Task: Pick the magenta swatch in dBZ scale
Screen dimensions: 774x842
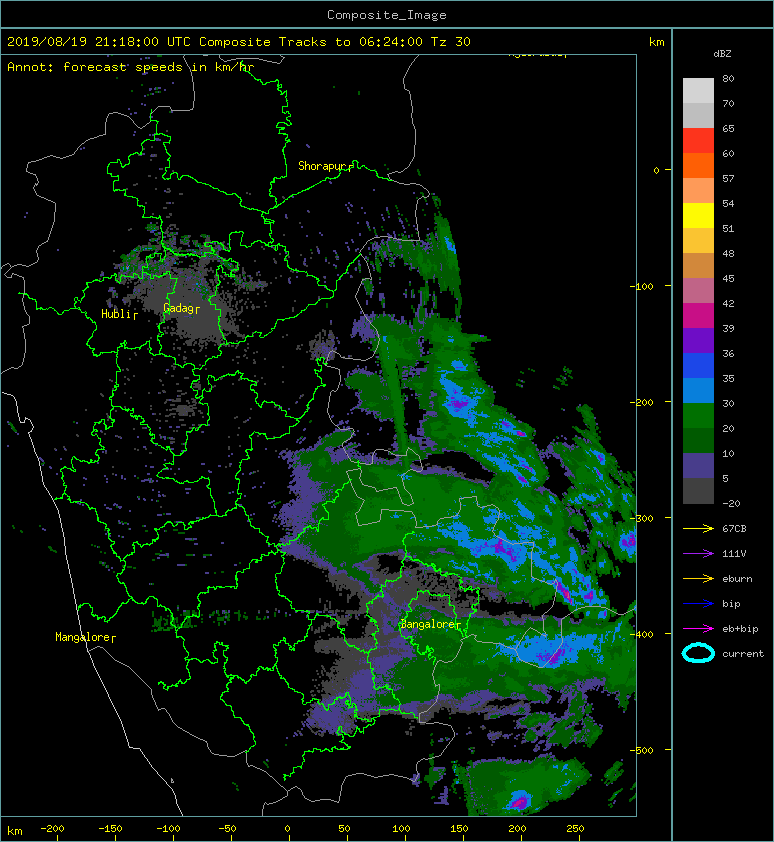Action: [698, 315]
